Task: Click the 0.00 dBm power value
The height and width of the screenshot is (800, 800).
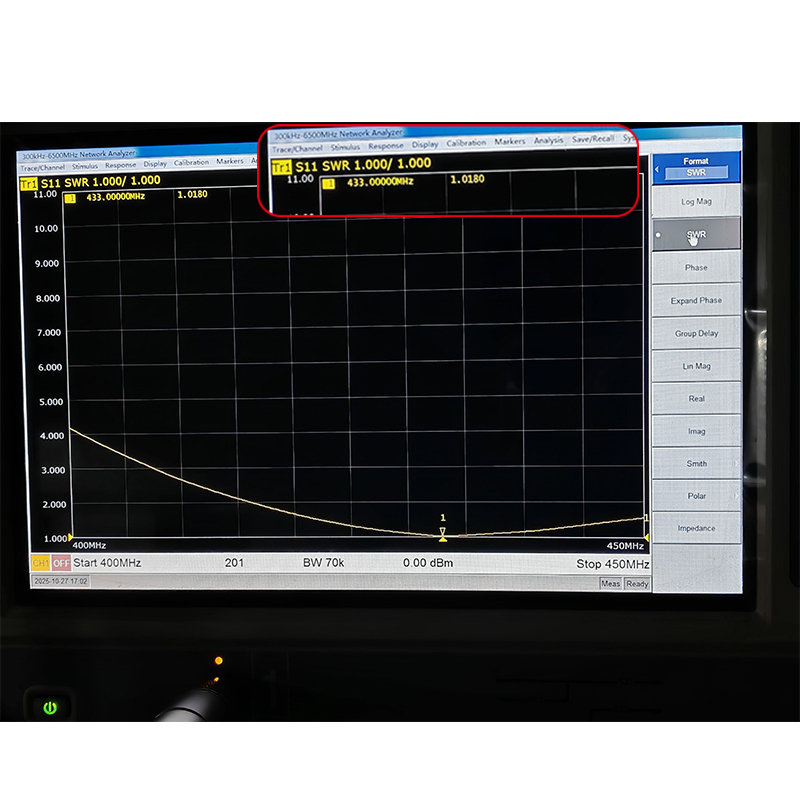Action: click(x=428, y=563)
